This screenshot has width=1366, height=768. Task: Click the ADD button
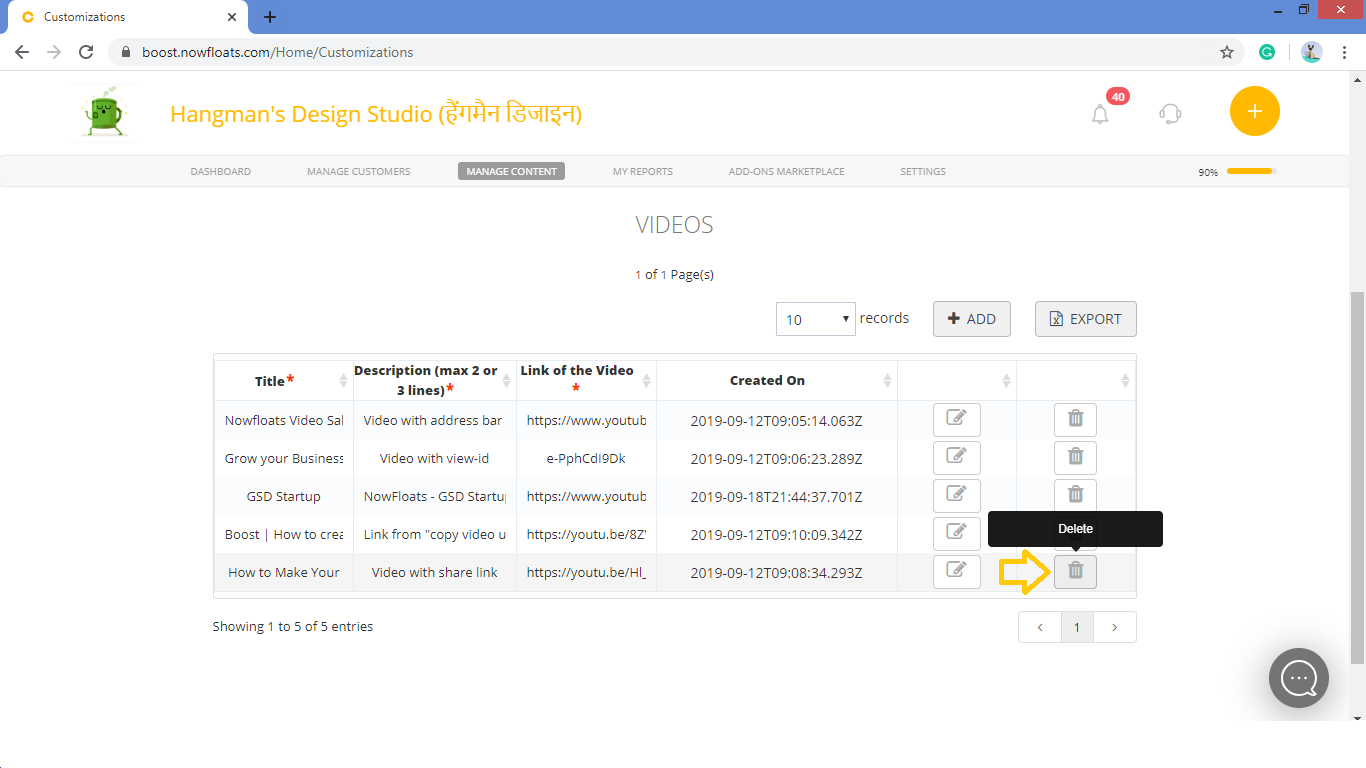click(x=971, y=318)
